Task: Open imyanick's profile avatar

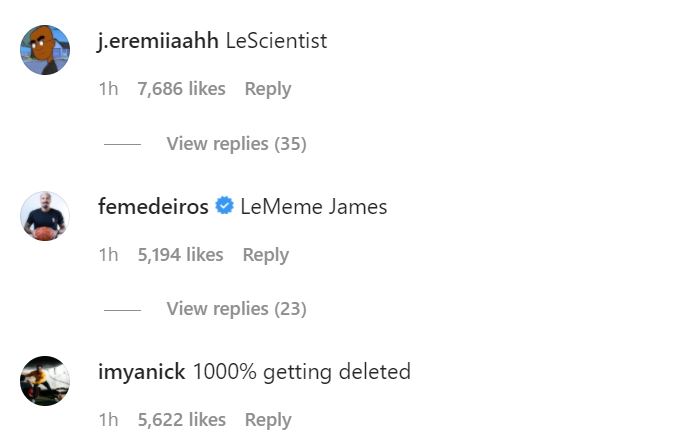Action: [45, 380]
